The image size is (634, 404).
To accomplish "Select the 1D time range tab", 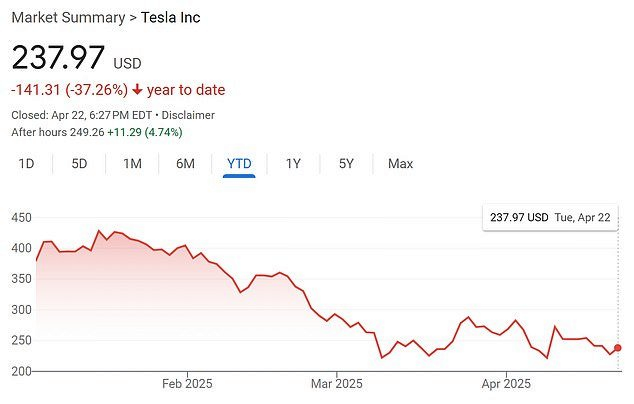I will click(27, 163).
